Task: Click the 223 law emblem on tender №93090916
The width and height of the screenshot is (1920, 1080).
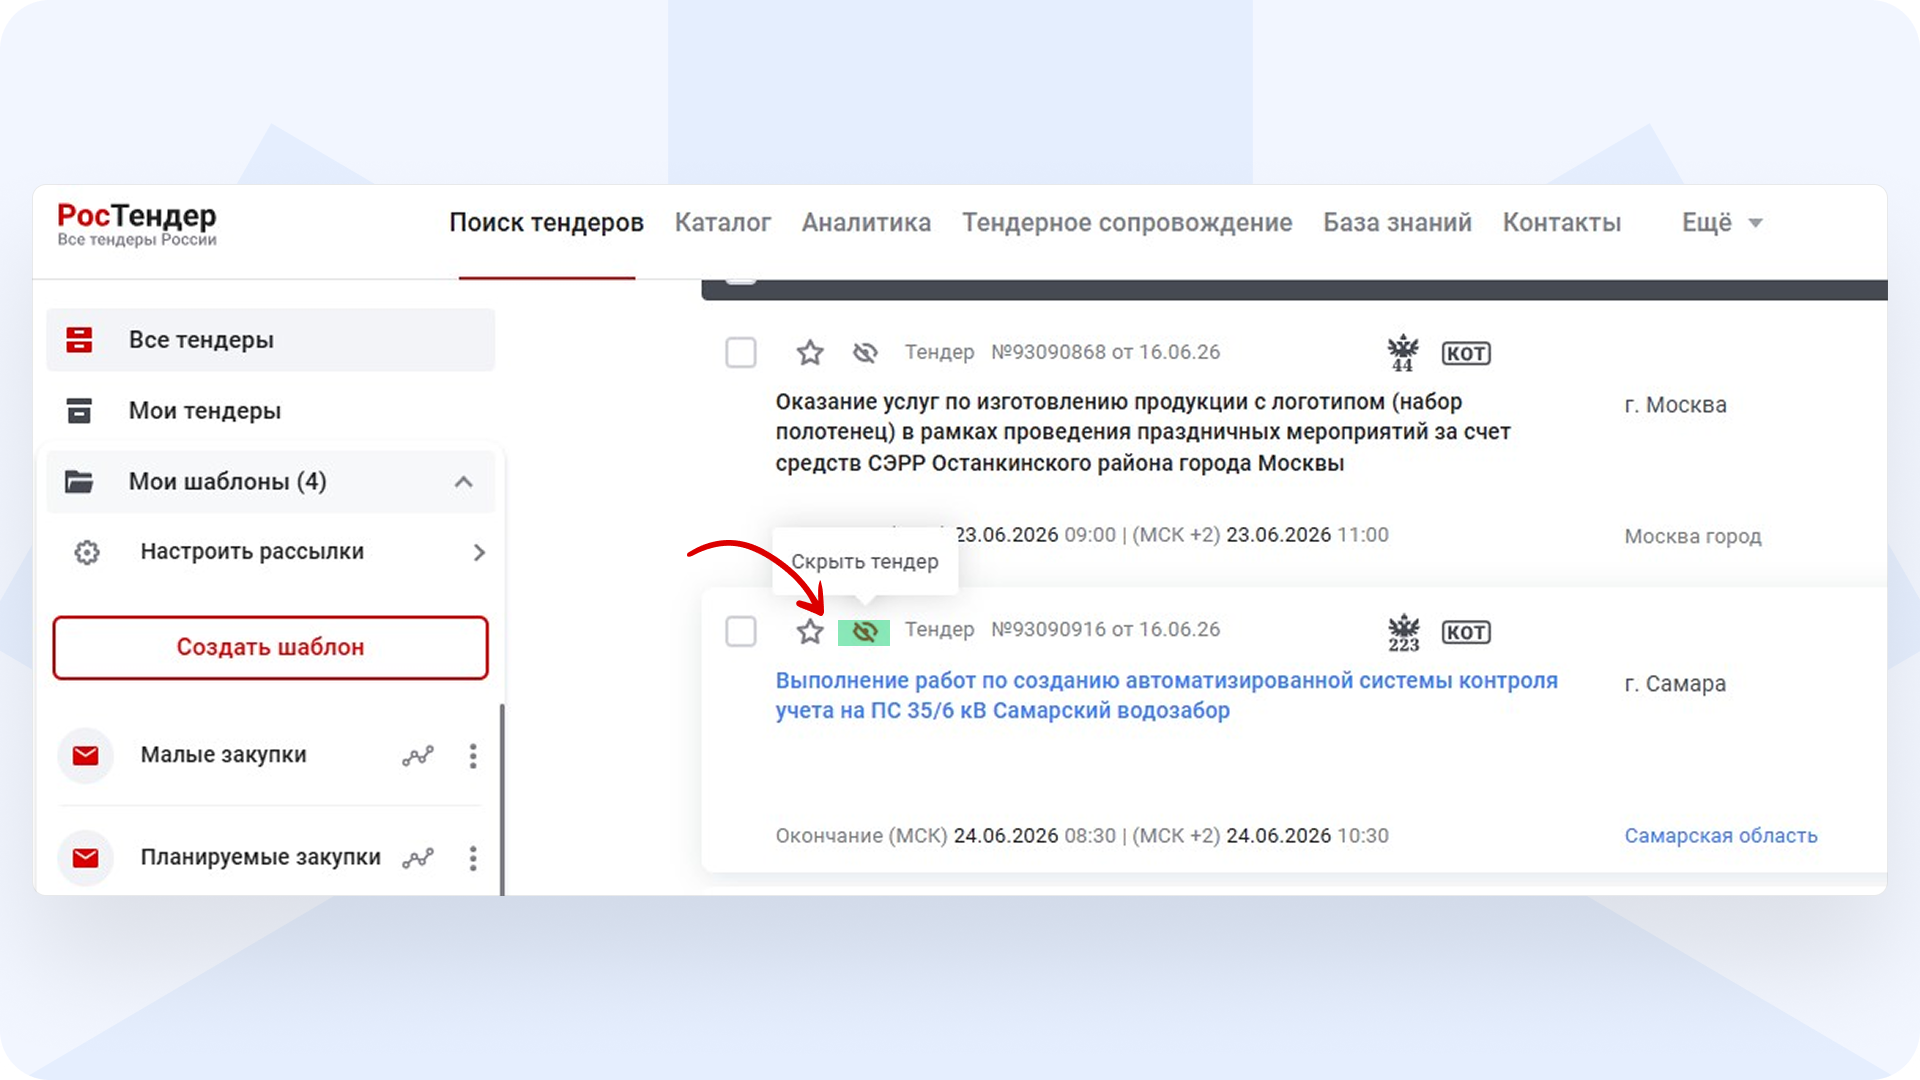Action: point(1404,633)
